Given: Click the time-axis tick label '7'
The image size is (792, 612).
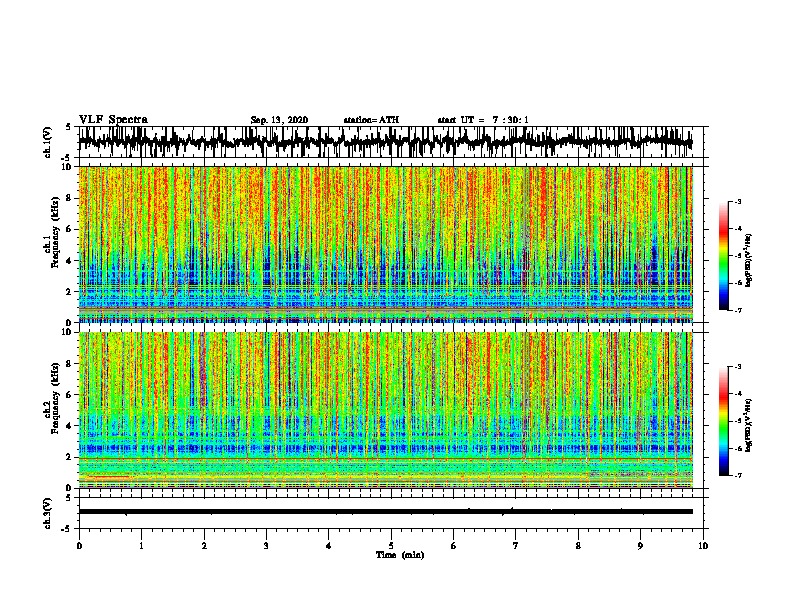Looking at the screenshot, I should click(516, 545).
